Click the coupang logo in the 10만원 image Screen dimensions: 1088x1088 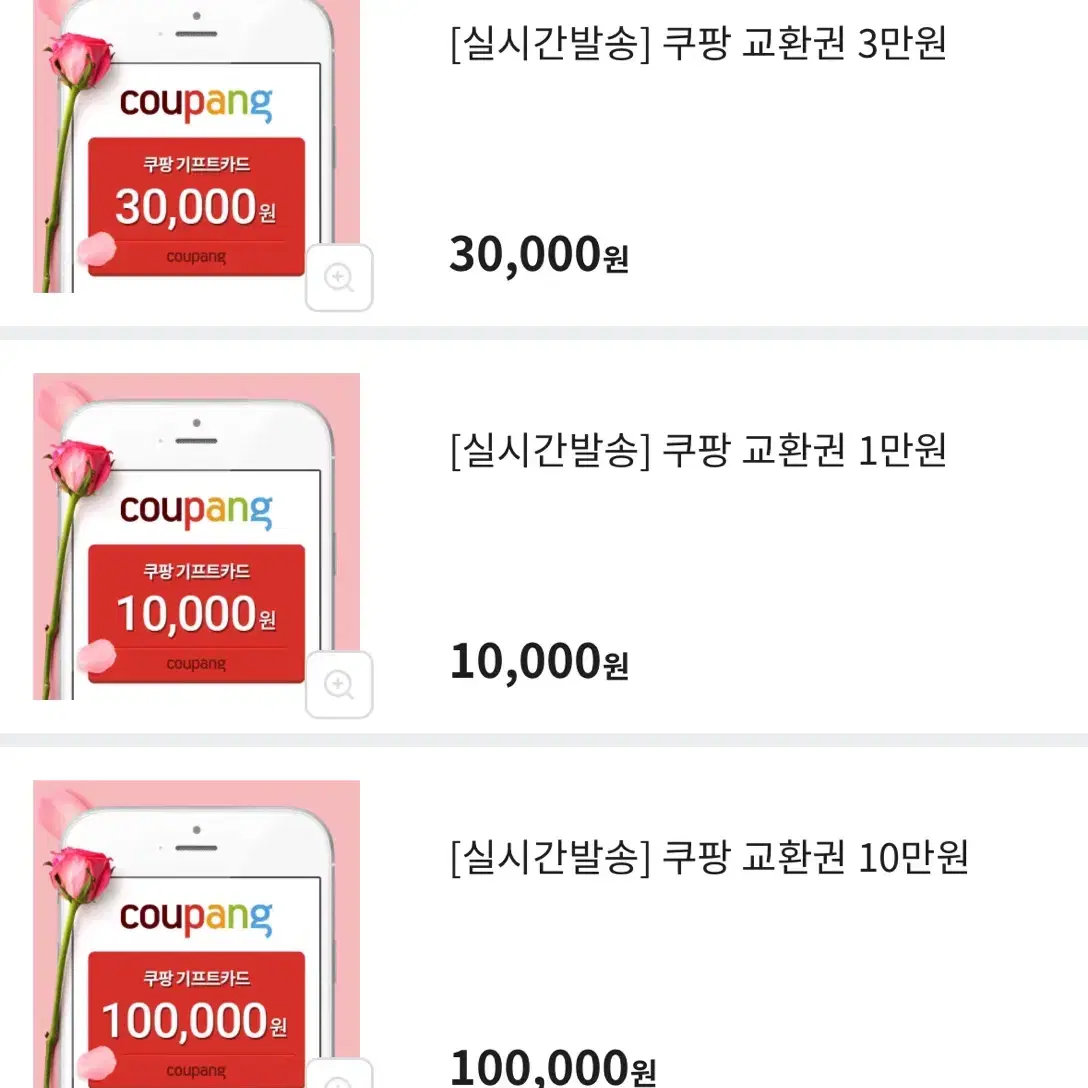[196, 918]
